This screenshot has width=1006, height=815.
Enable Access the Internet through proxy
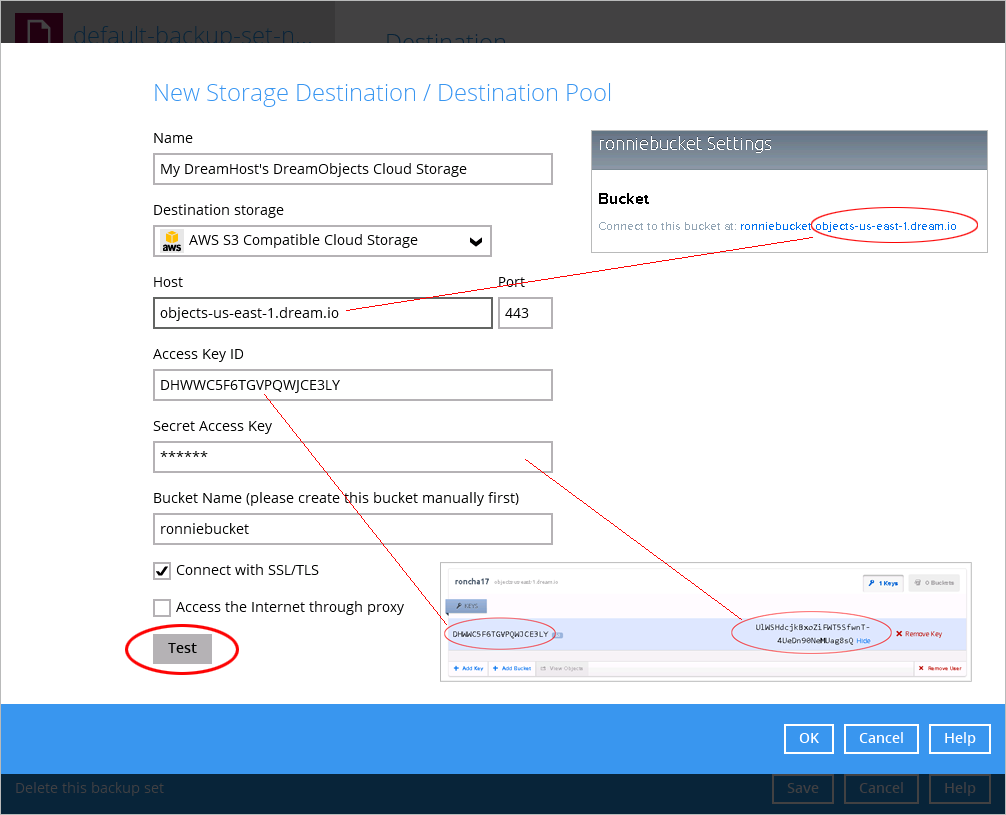point(162,607)
